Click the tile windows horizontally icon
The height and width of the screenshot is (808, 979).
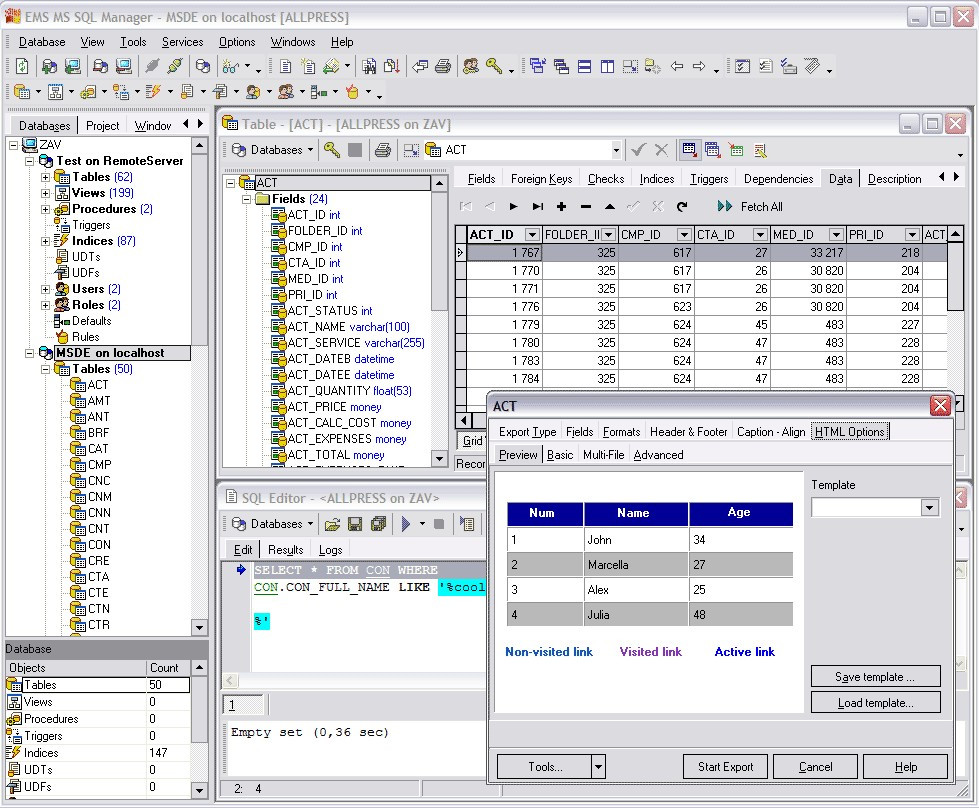[584, 66]
